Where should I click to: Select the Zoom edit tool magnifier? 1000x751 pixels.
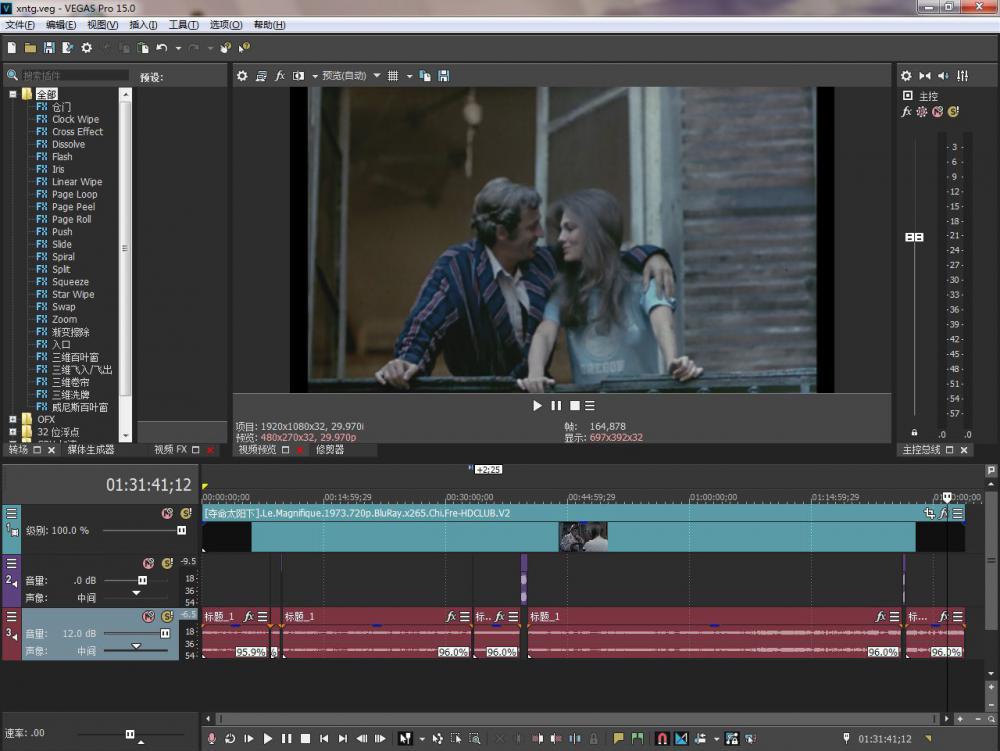click(x=475, y=738)
